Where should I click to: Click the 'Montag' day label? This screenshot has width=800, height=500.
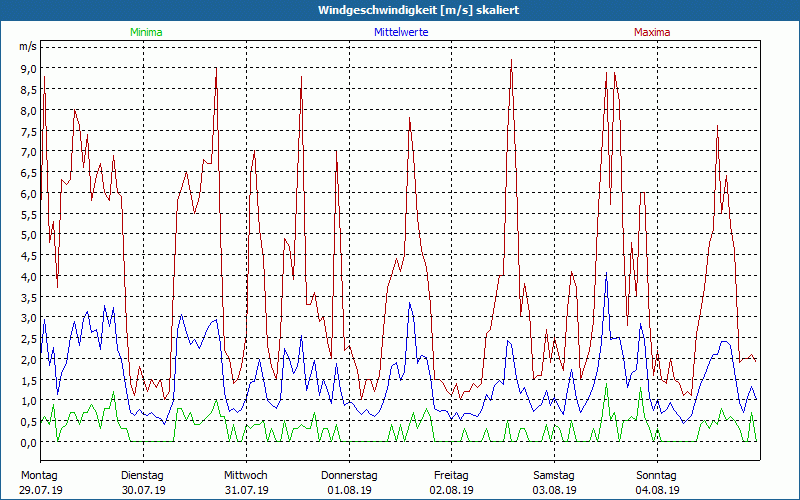(39, 476)
